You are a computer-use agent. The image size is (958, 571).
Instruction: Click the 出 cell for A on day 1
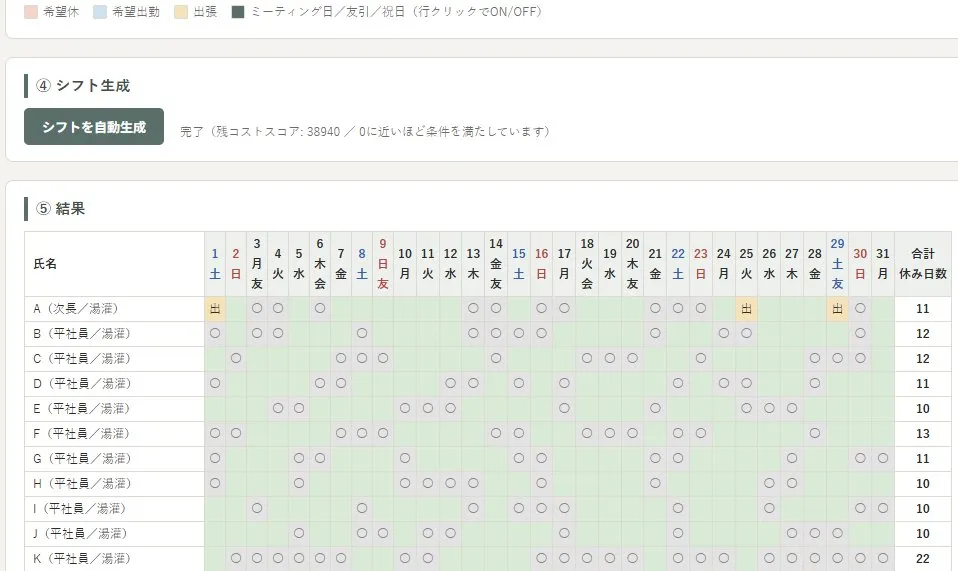(x=215, y=309)
